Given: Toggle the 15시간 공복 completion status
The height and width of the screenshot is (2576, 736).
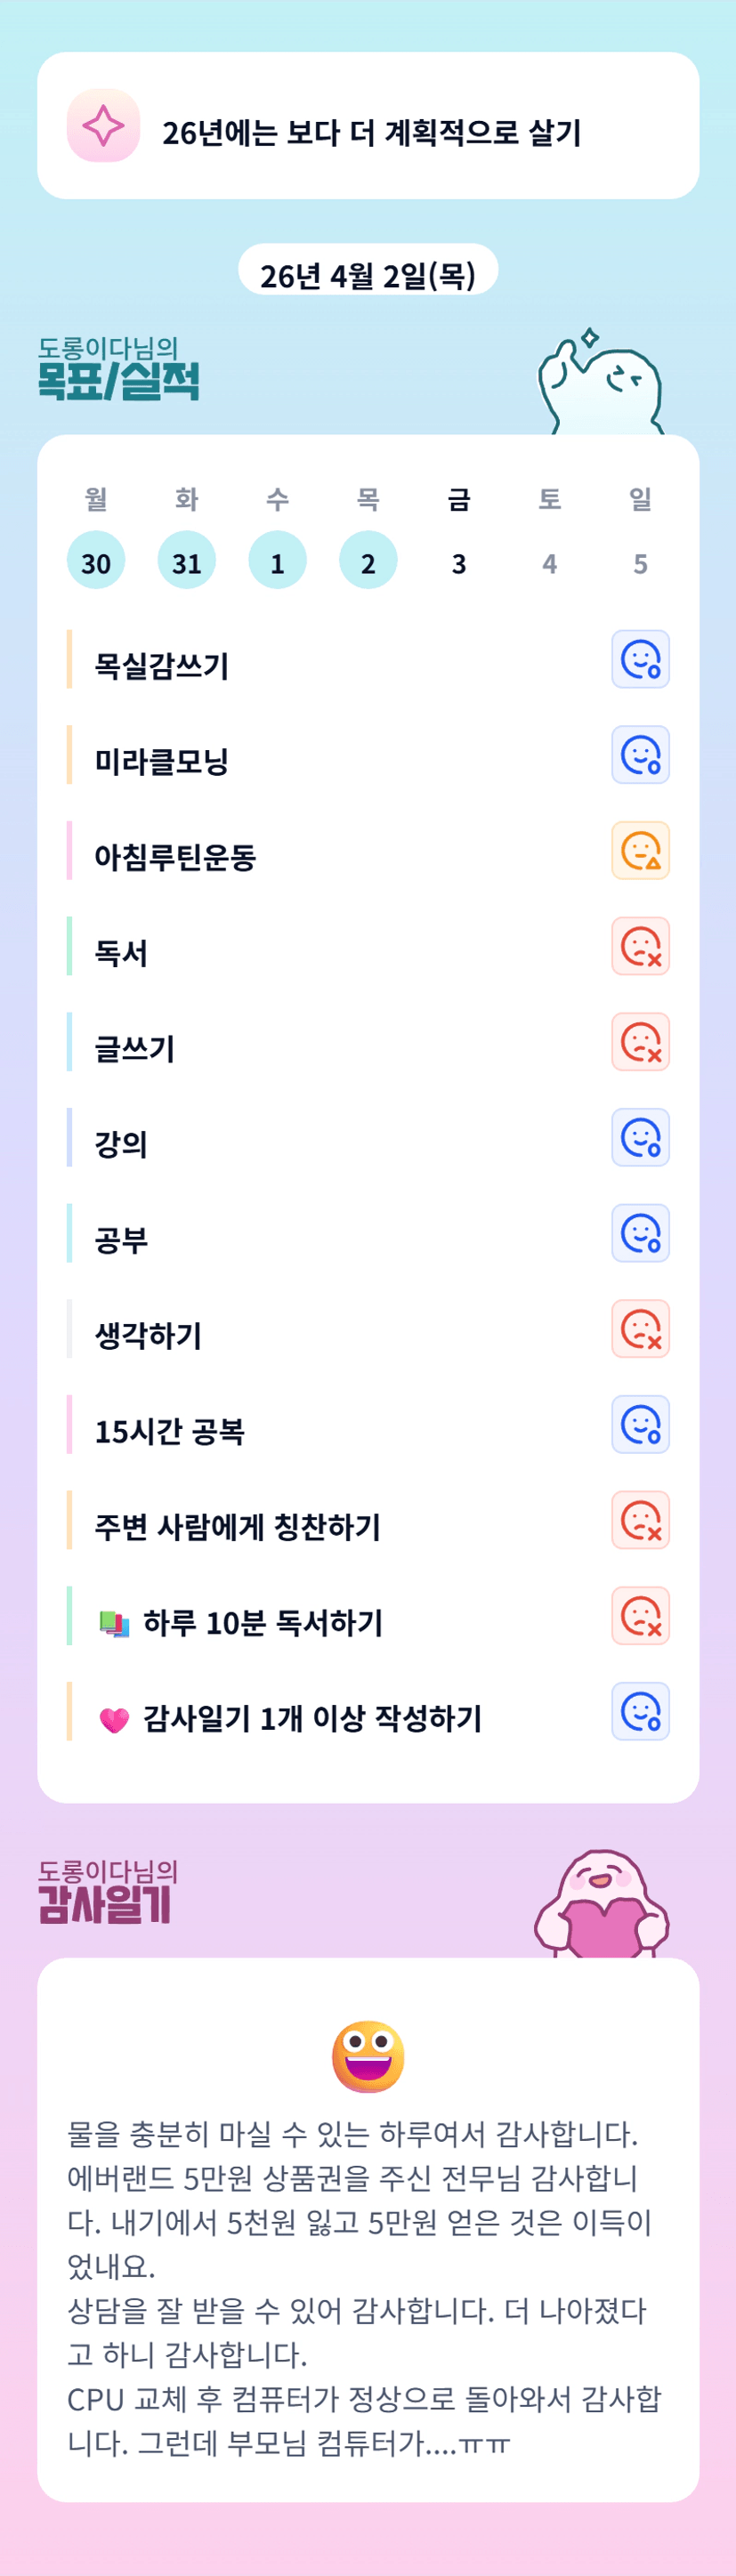Looking at the screenshot, I should 640,1425.
